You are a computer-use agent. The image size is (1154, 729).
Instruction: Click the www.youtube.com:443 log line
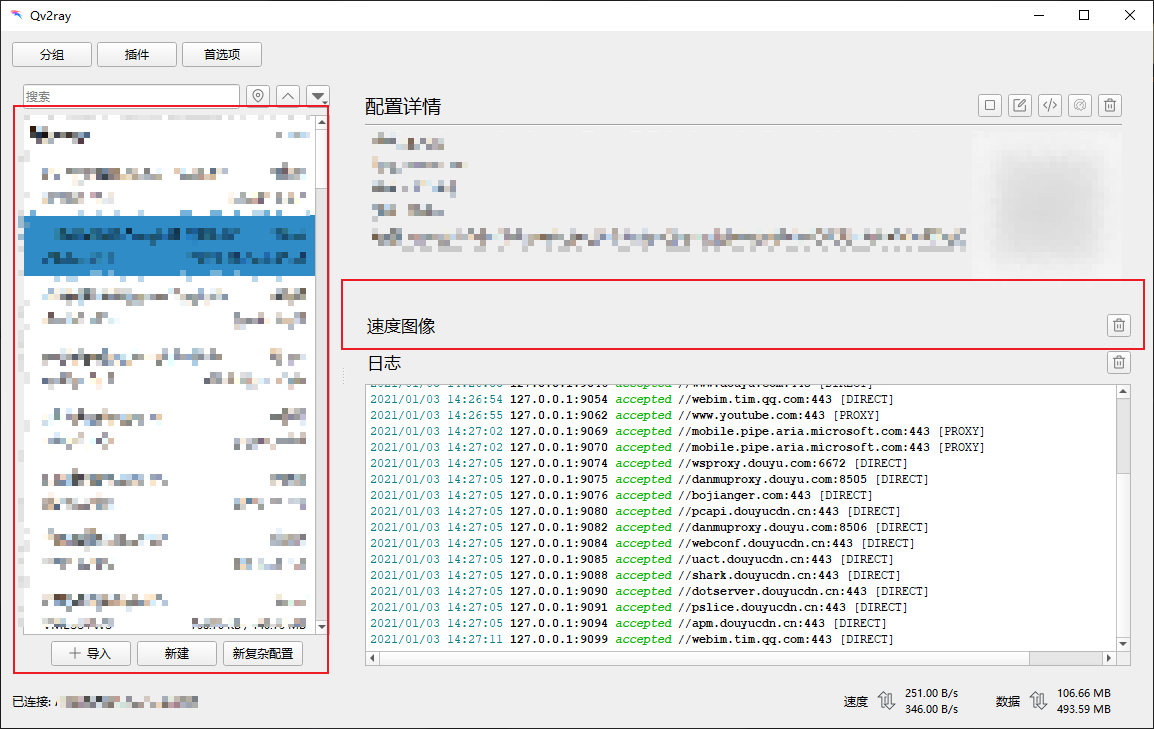click(625, 416)
